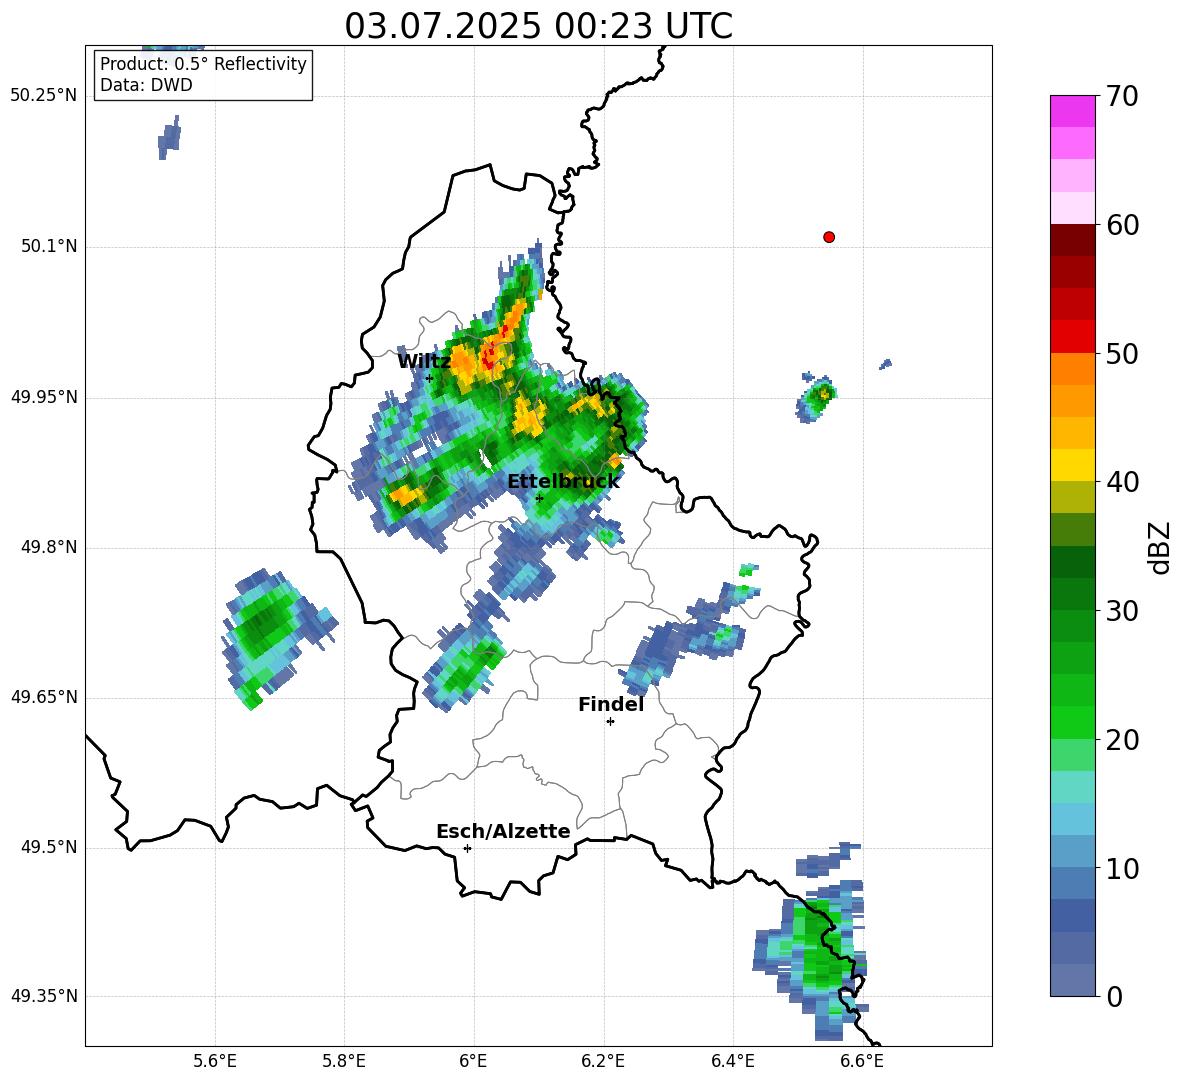Click the small blue echo near 50.2°N in northwest
This screenshot has height=1081, width=1184.
coord(169,137)
